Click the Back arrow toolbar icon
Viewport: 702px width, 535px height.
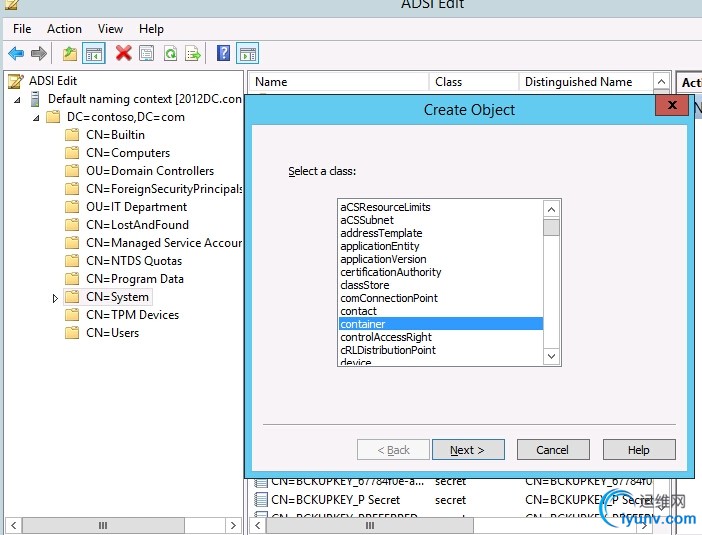coord(16,53)
